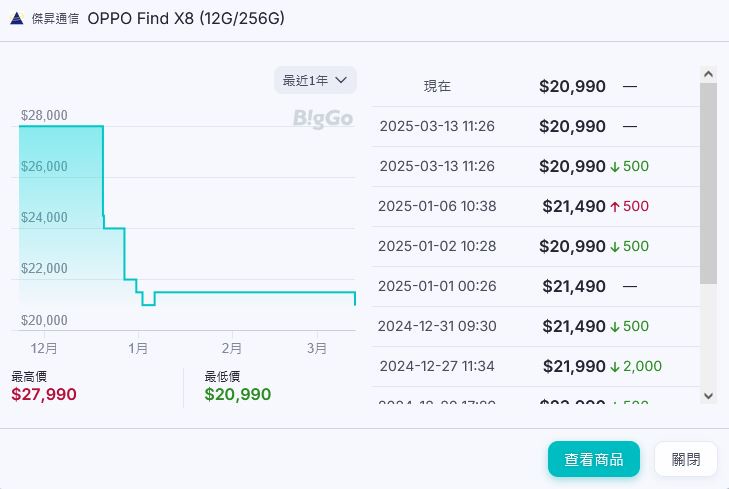This screenshot has height=489, width=729.
Task: Open the 最近1年 time range dropdown
Action: coord(315,80)
